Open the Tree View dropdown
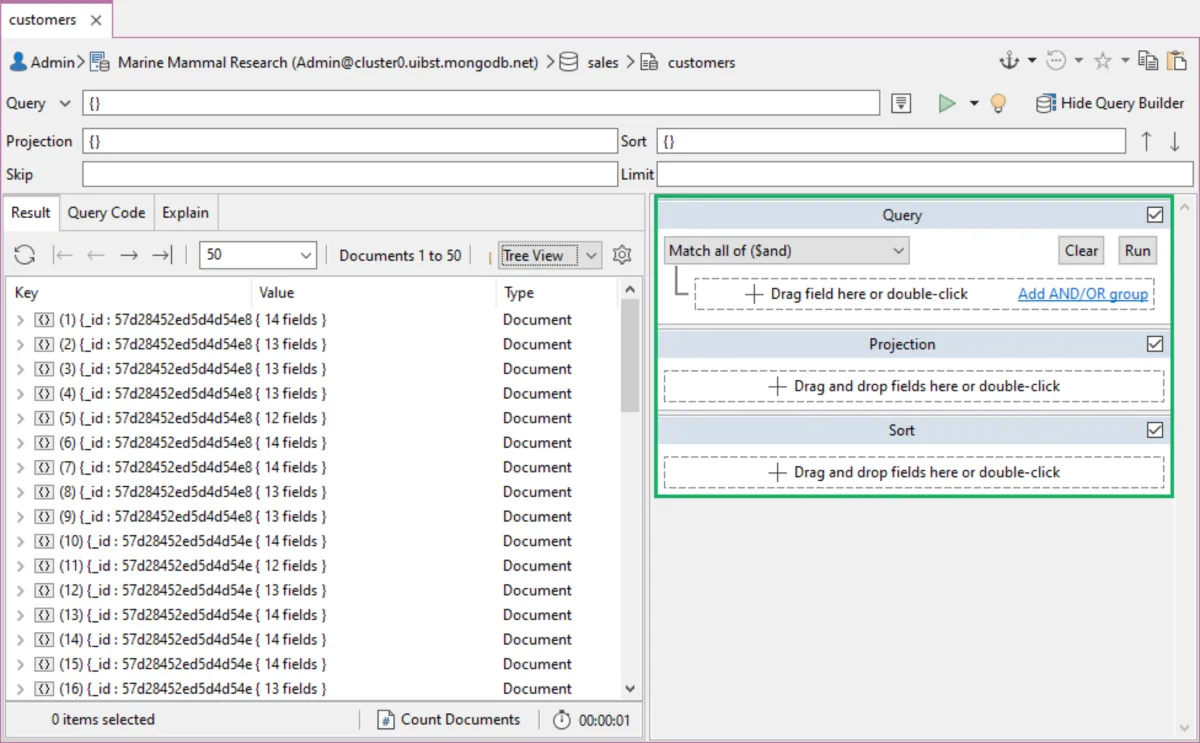Screen dimensions: 1200x743 [551, 255]
